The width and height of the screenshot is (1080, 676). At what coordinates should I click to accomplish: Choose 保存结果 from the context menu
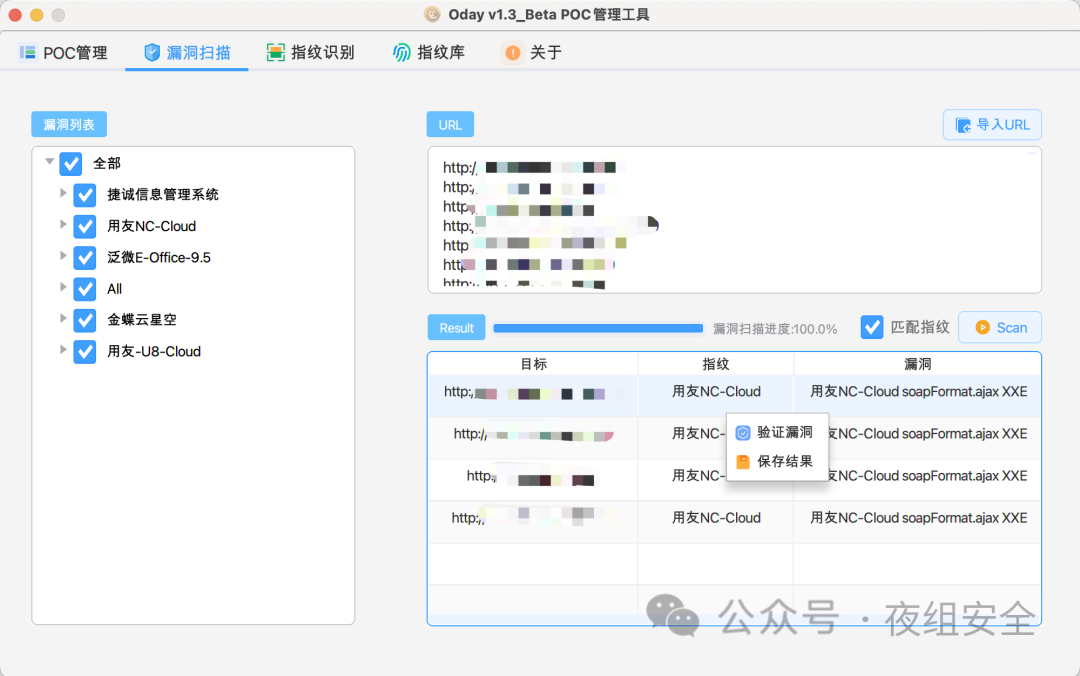(778, 462)
